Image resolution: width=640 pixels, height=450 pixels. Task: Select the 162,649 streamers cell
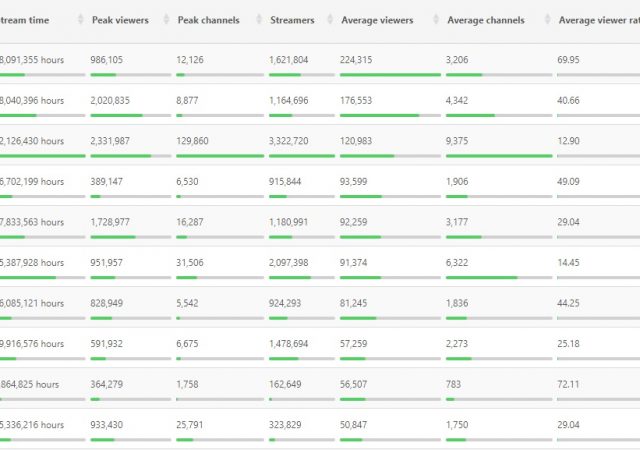(x=289, y=384)
